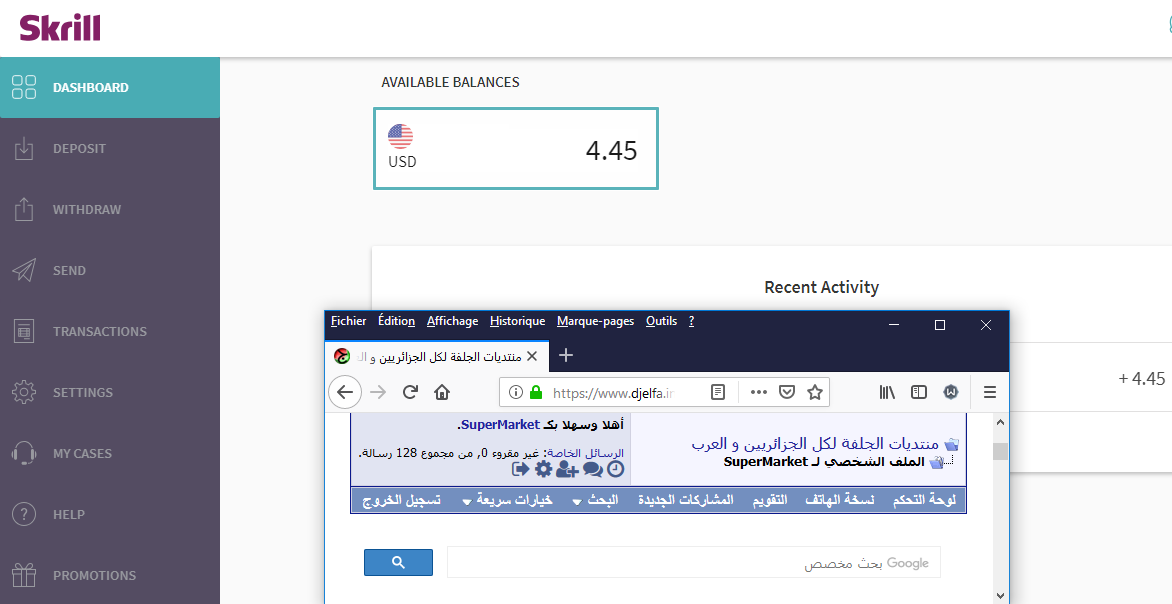Open the Édition menu in Firefox

tap(396, 321)
